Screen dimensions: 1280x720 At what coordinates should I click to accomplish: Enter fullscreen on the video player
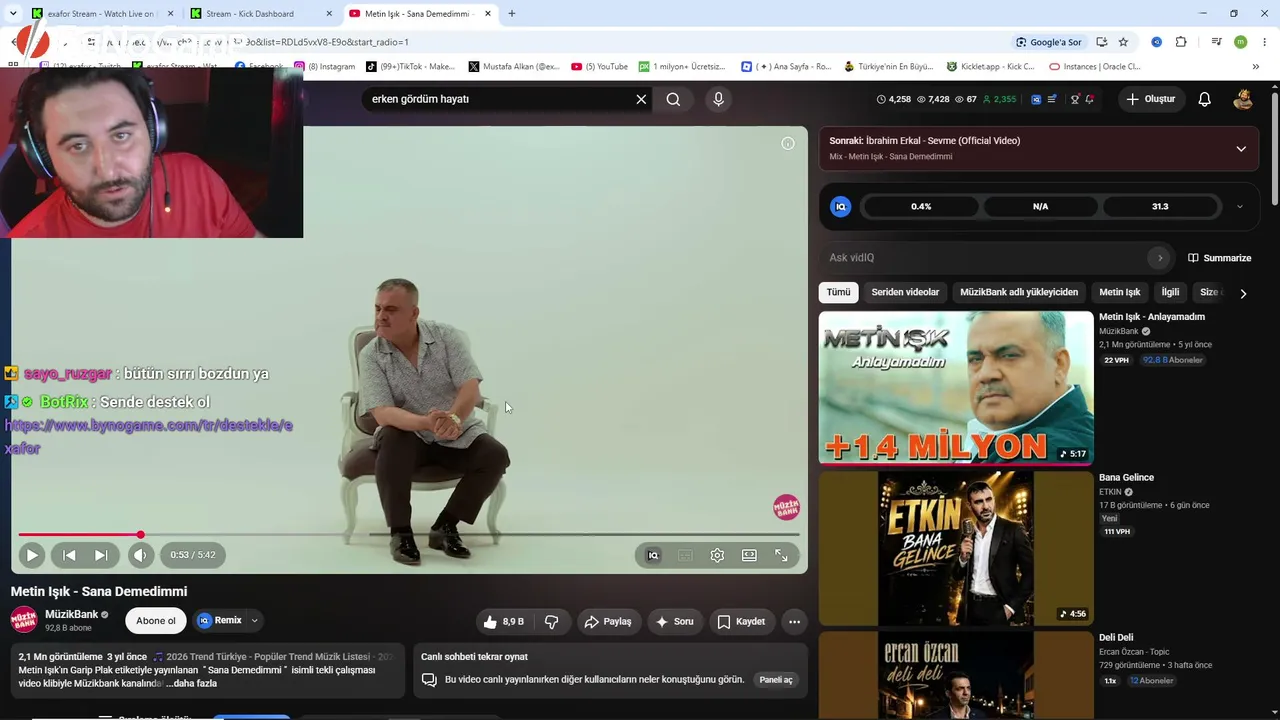click(x=781, y=555)
